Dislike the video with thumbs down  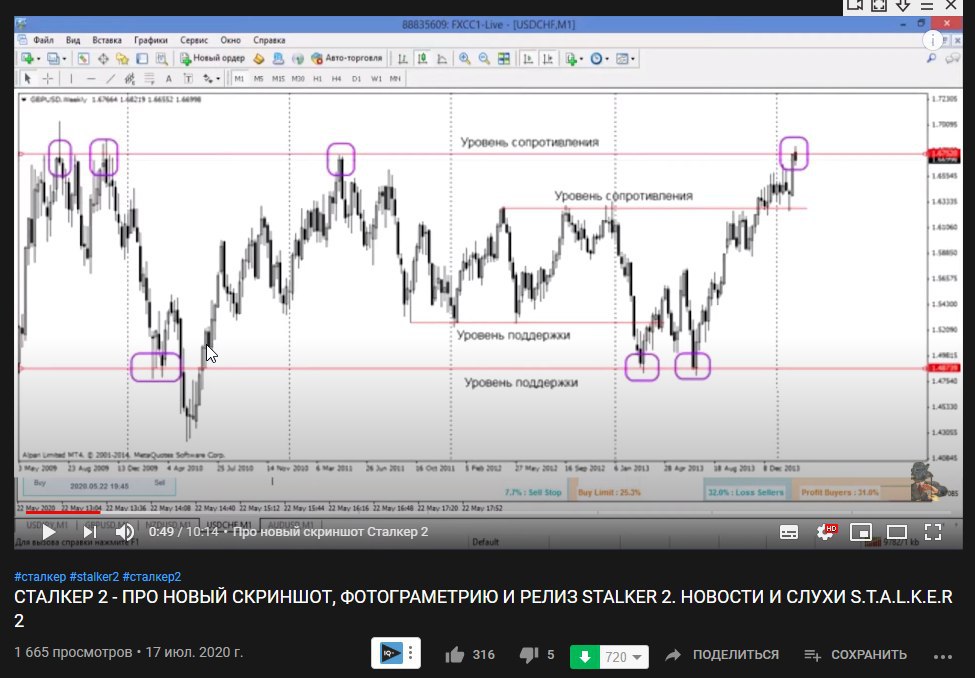(529, 654)
